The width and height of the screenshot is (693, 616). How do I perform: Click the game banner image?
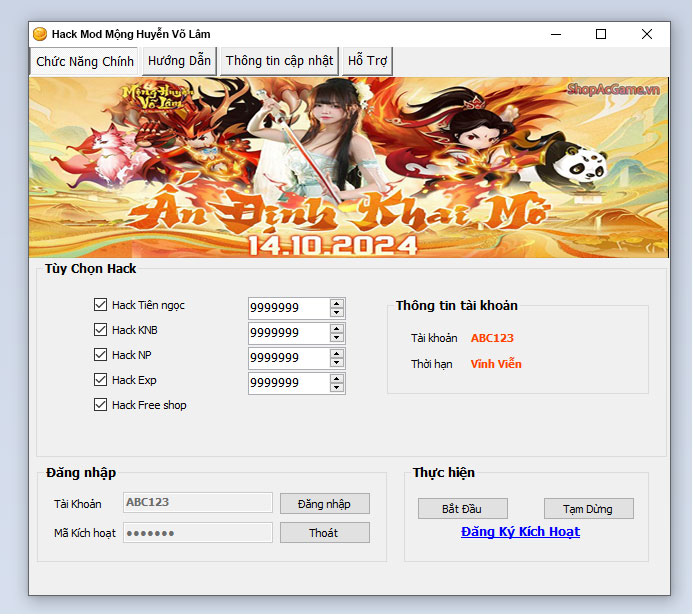tap(349, 167)
